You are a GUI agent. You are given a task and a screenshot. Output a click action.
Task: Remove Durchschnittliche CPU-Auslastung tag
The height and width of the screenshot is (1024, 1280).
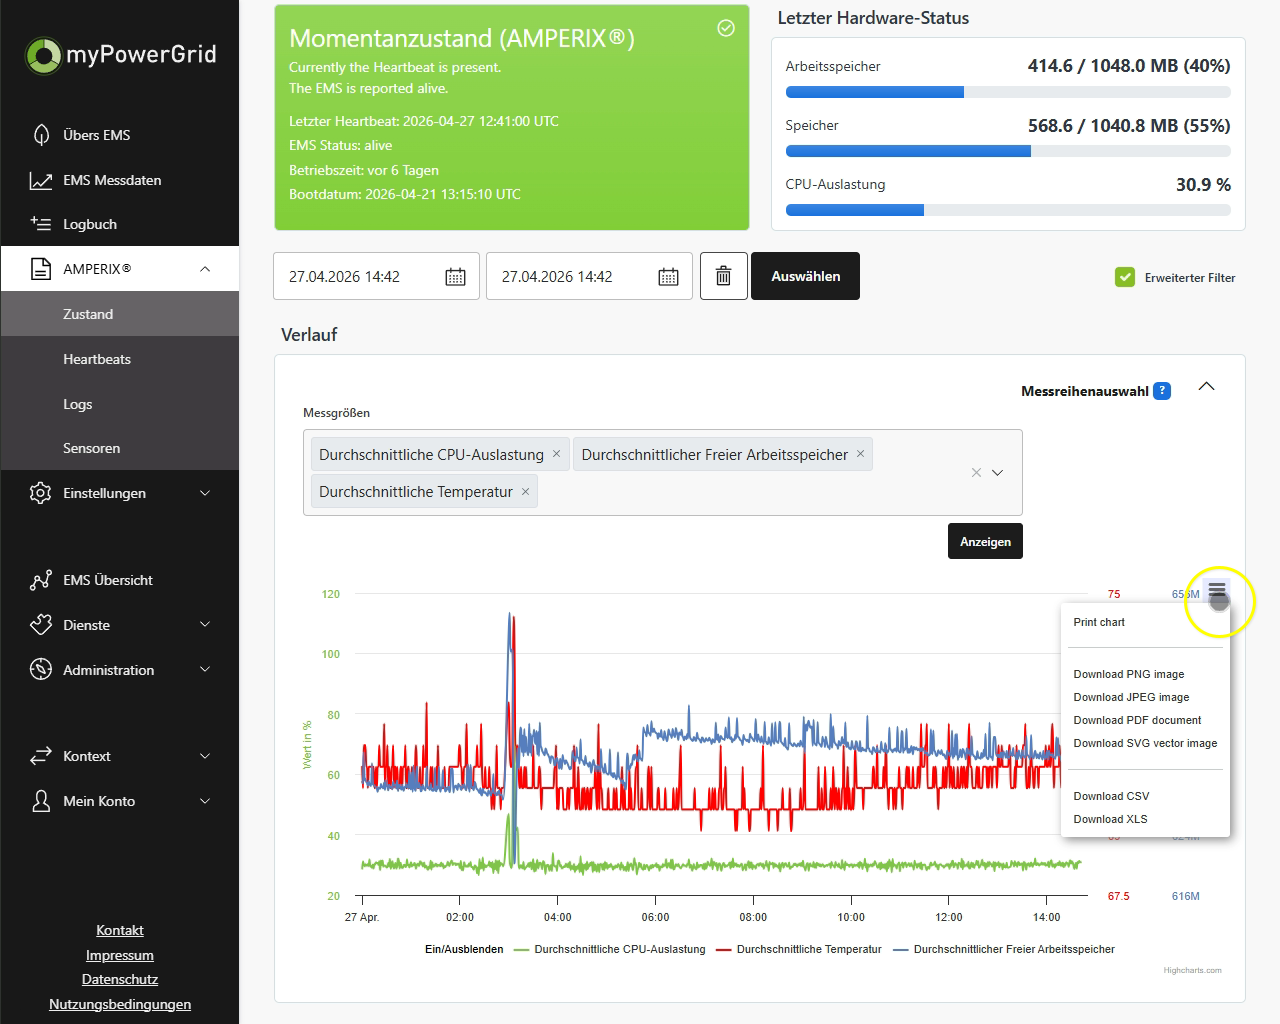tap(557, 454)
